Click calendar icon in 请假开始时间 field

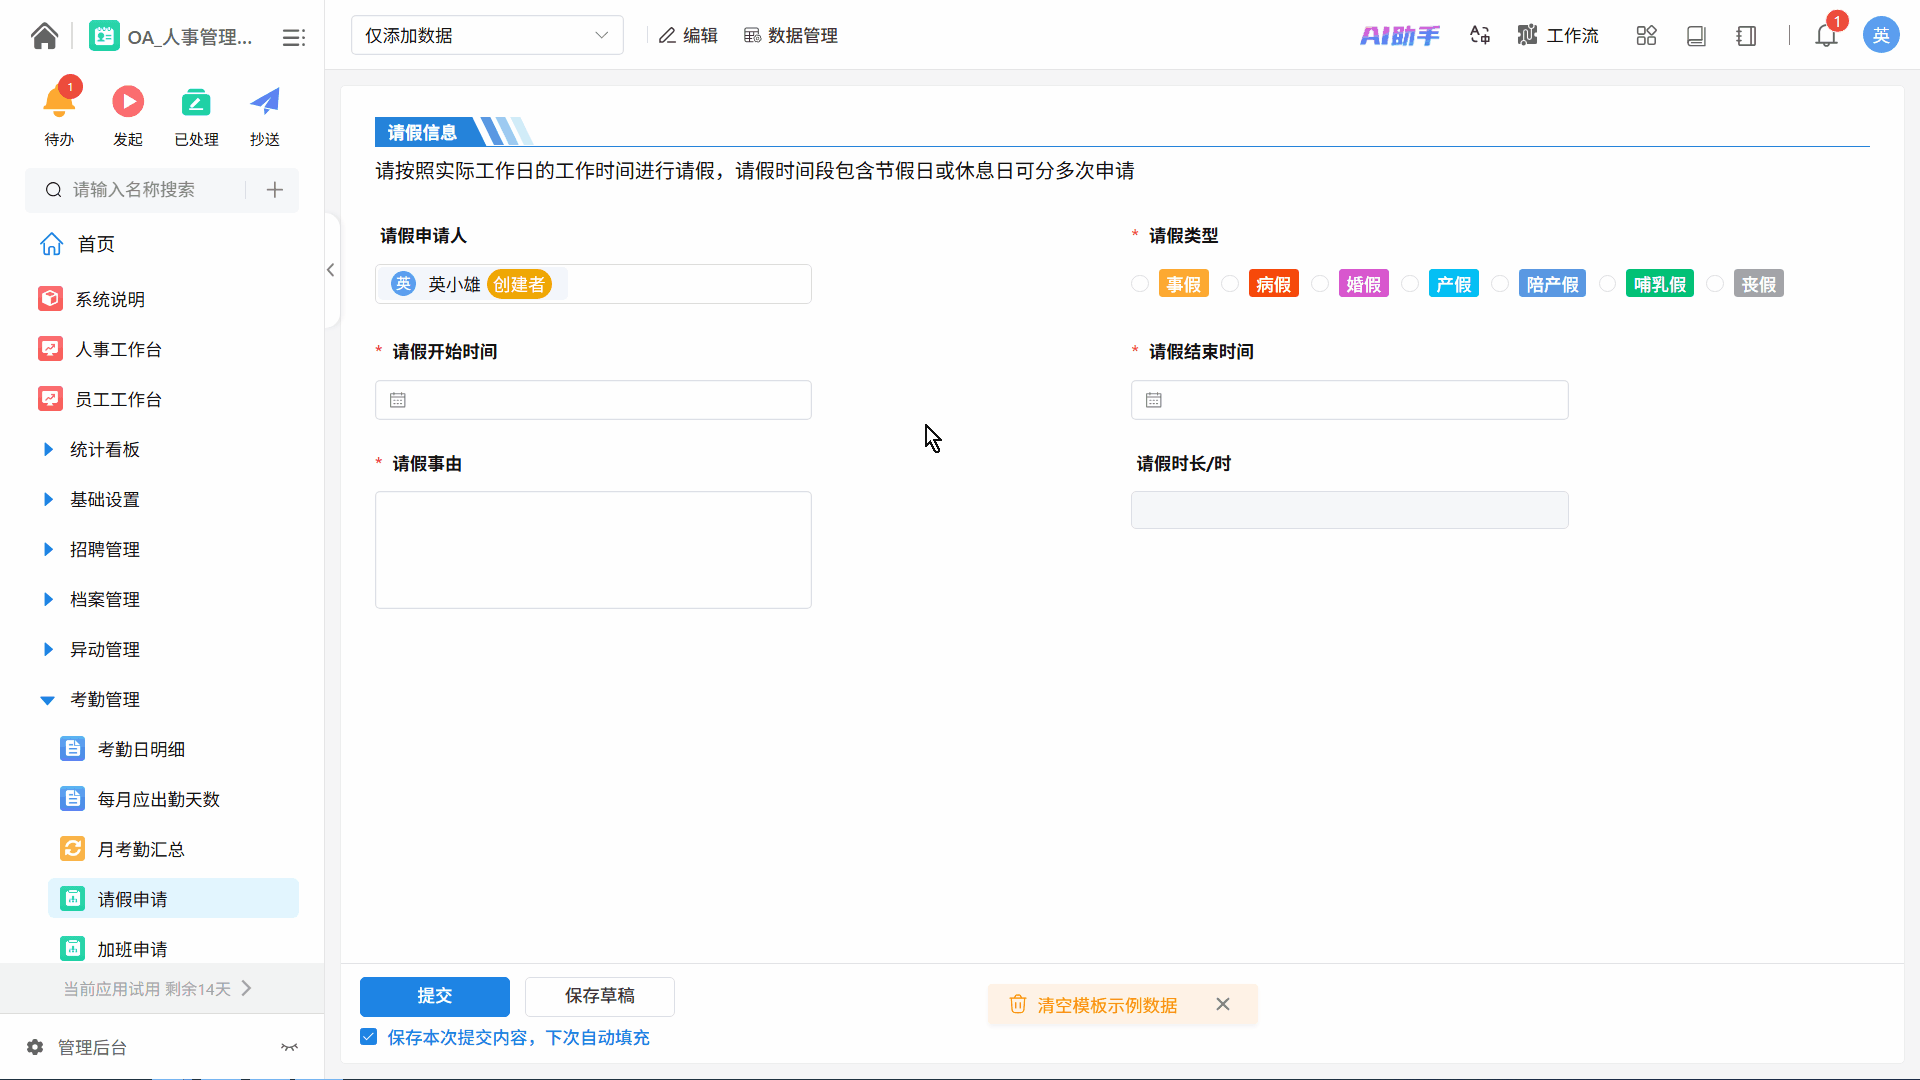[x=398, y=400]
